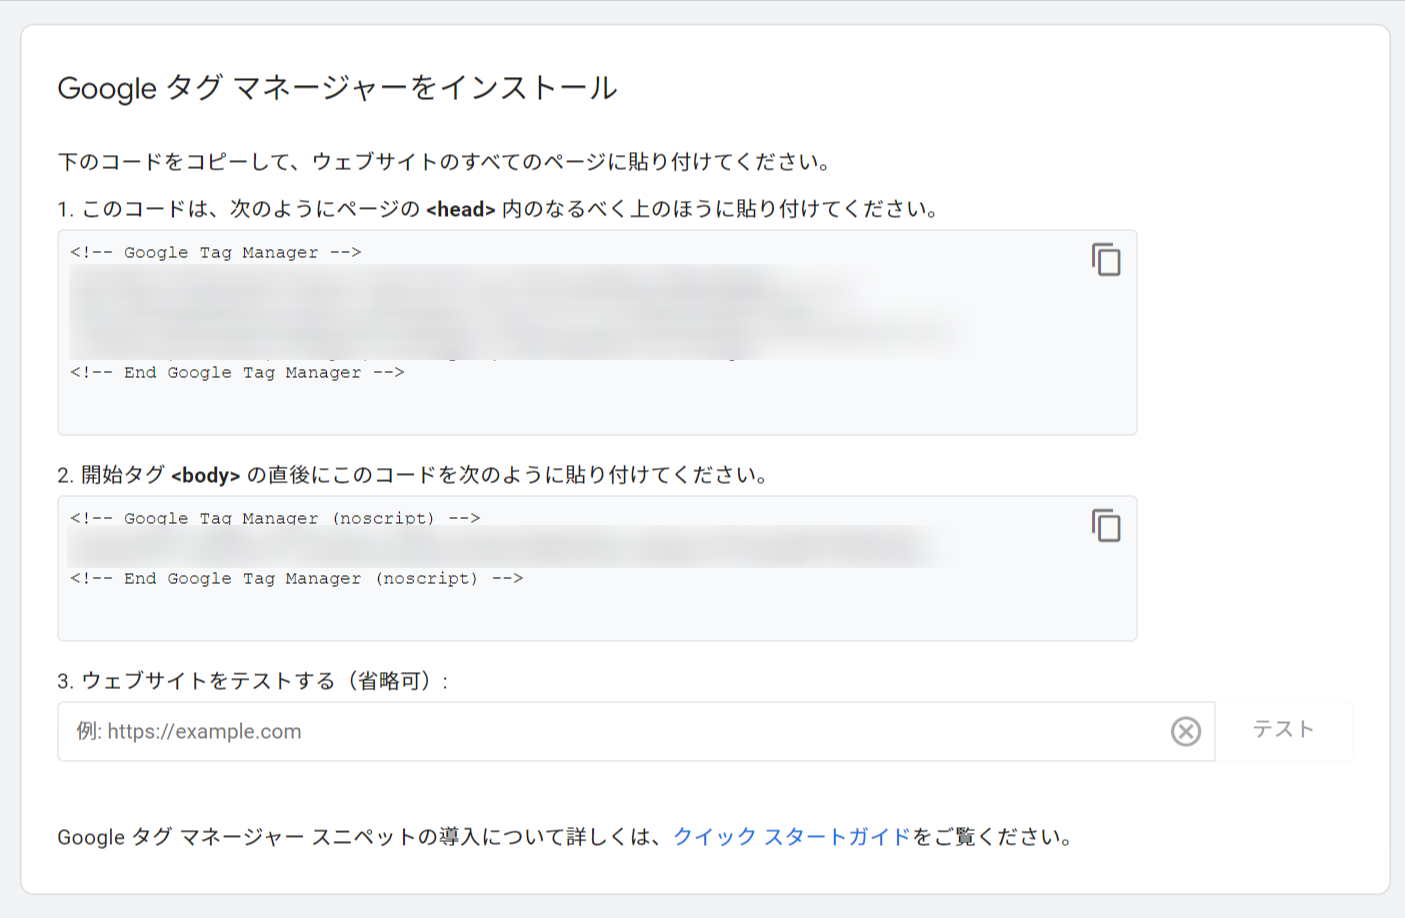Open the クイック スタートガイド link
1405x918 pixels.
[792, 837]
